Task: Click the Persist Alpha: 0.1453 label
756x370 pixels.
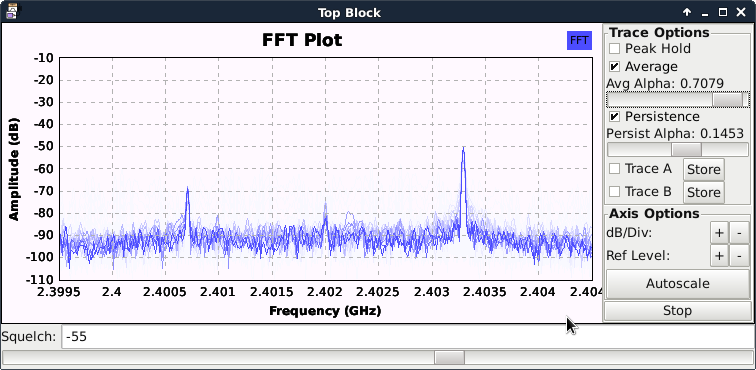Action: 675,134
